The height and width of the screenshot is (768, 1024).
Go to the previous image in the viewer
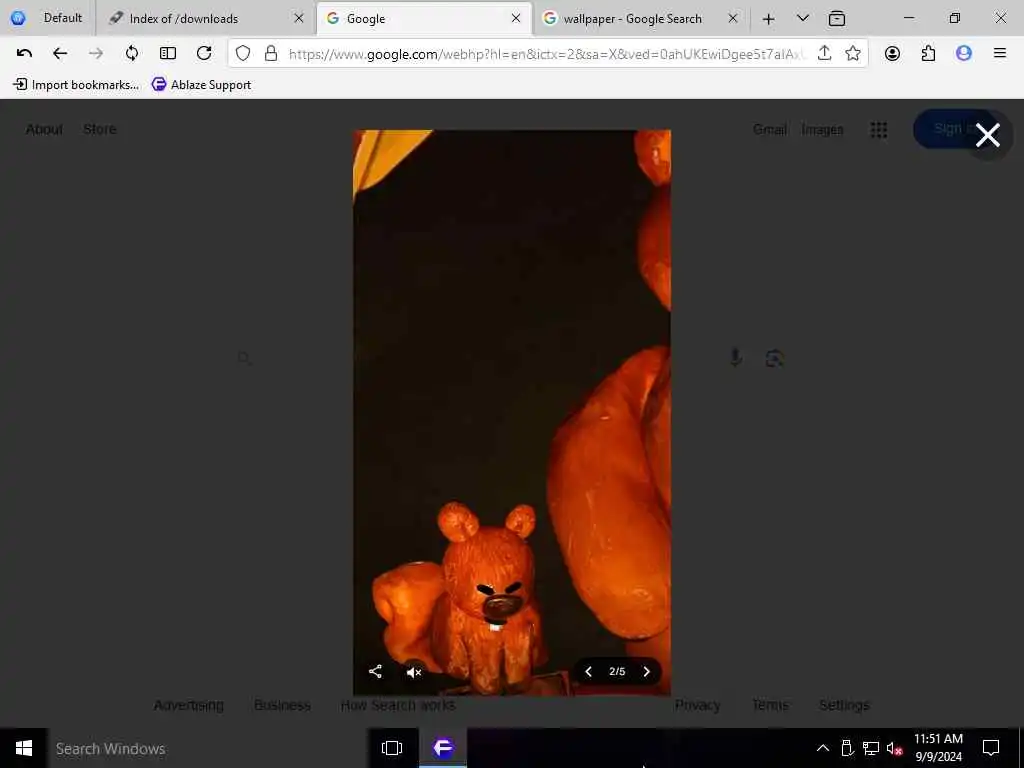pos(588,671)
